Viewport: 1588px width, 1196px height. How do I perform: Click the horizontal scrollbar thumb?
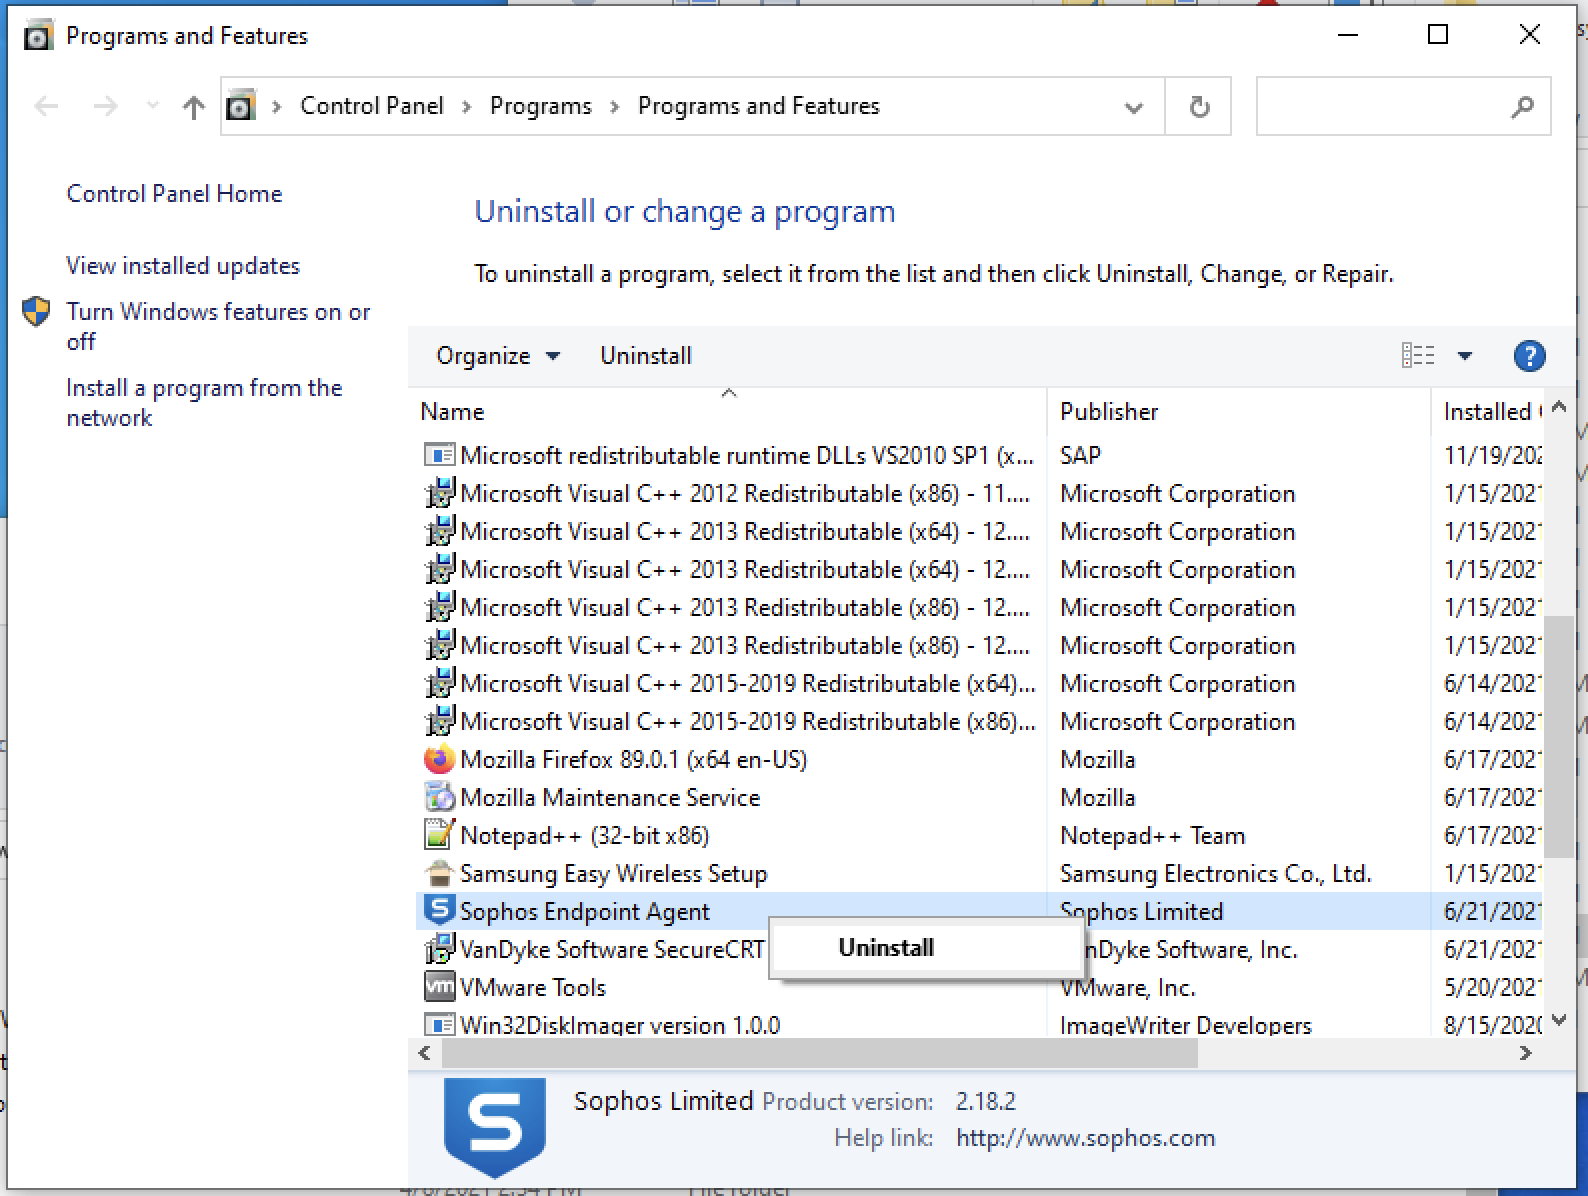coord(819,1053)
